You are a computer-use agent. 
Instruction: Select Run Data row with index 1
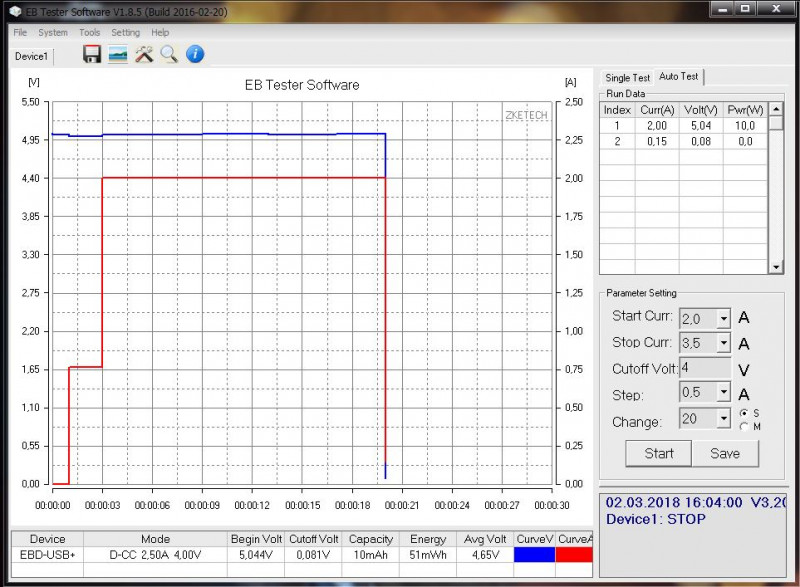tap(684, 125)
